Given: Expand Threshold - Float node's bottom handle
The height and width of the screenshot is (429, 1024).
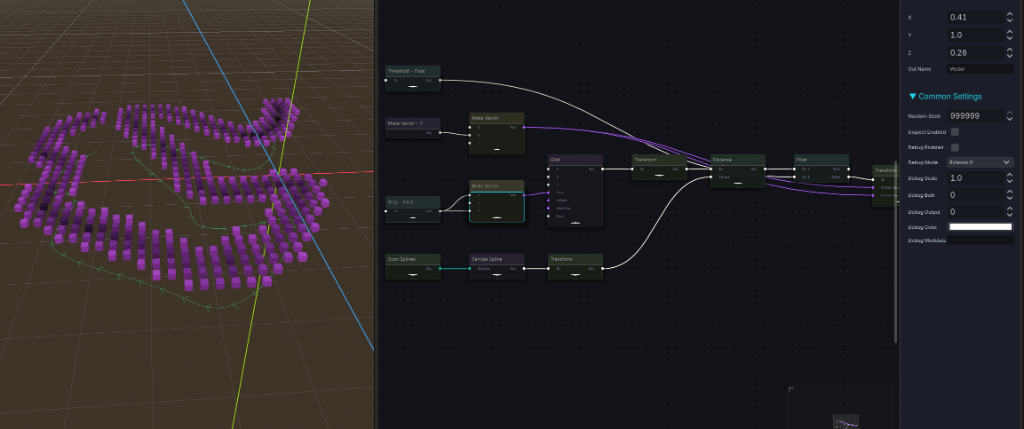Looking at the screenshot, I should pos(412,87).
